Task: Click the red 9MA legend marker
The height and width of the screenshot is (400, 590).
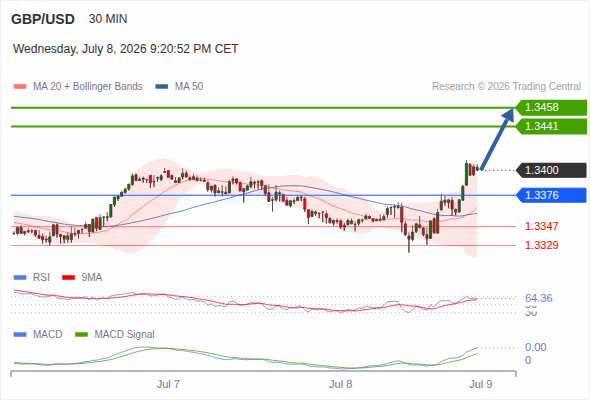Action: [68, 277]
